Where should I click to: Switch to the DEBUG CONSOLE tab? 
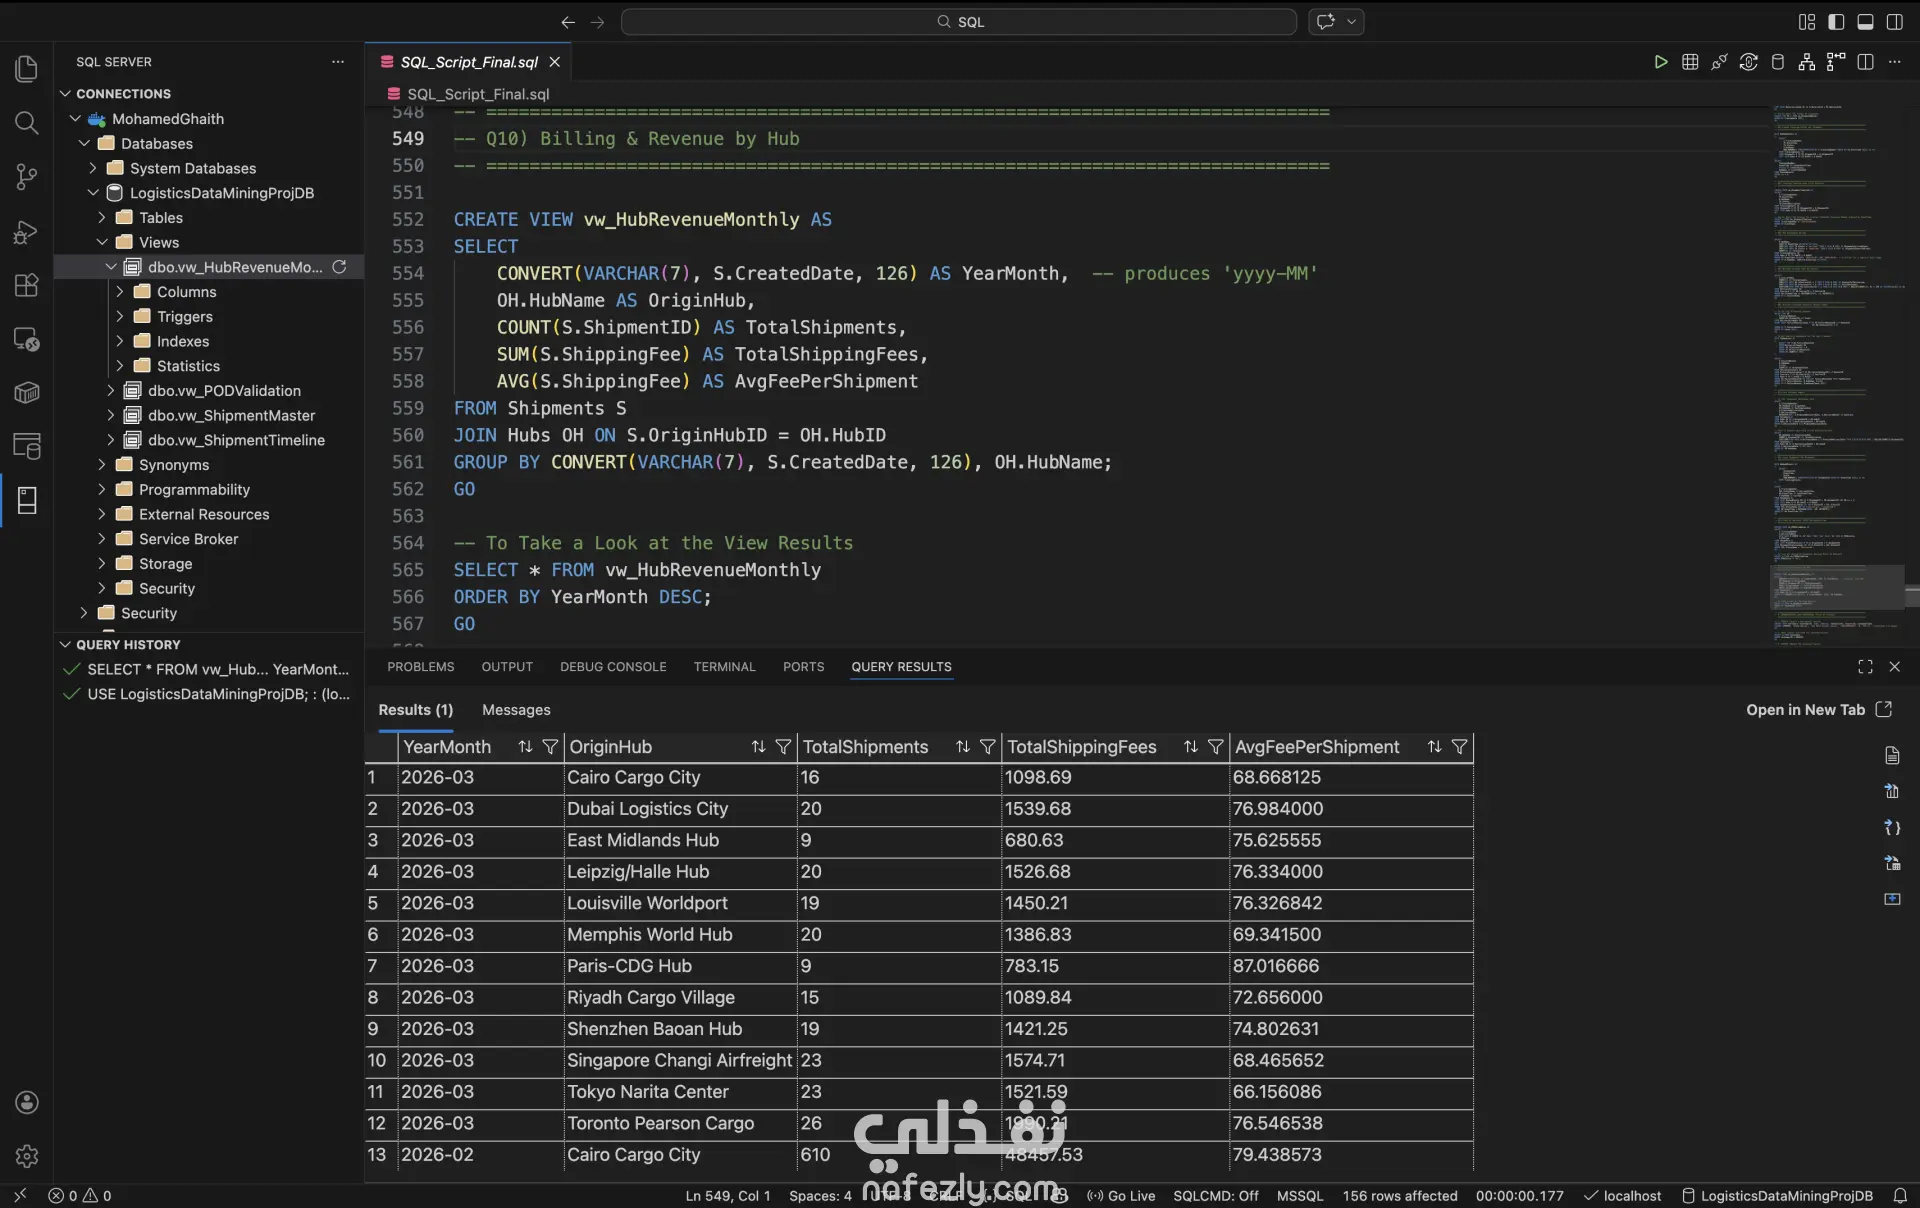coord(613,666)
